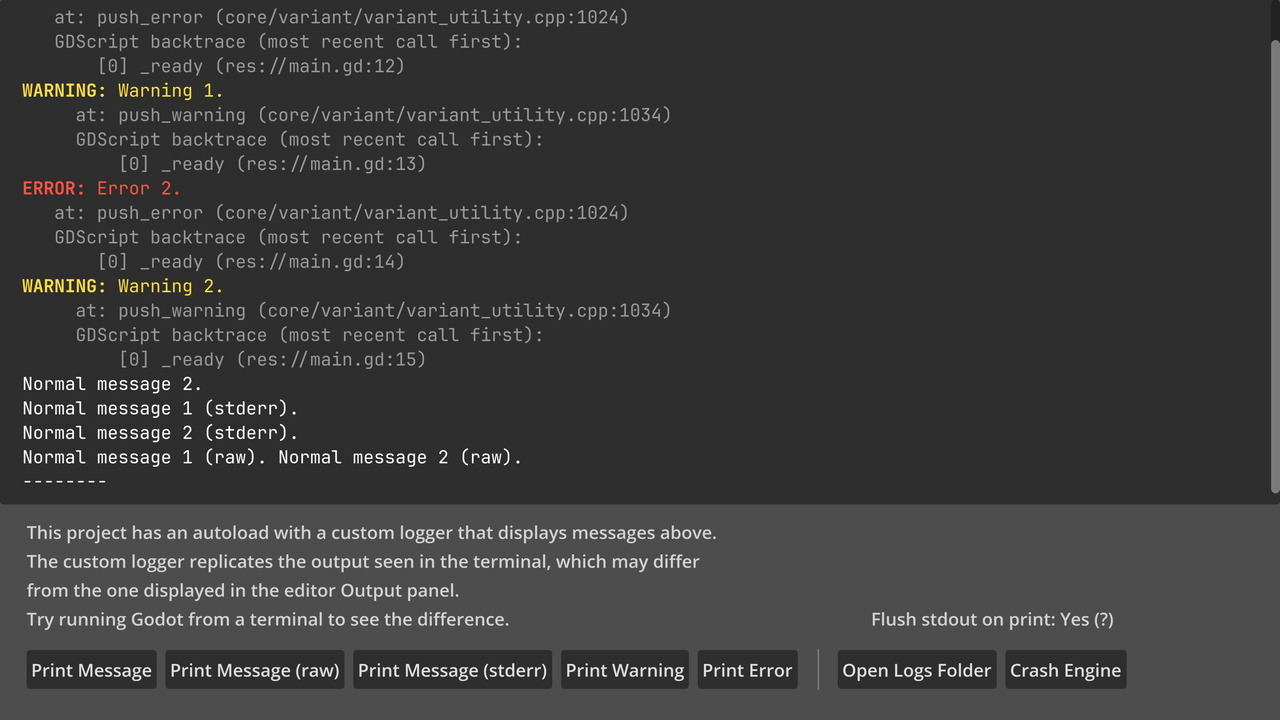Click the autoload custom logger description text
The width and height of the screenshot is (1280, 720).
(x=371, y=532)
